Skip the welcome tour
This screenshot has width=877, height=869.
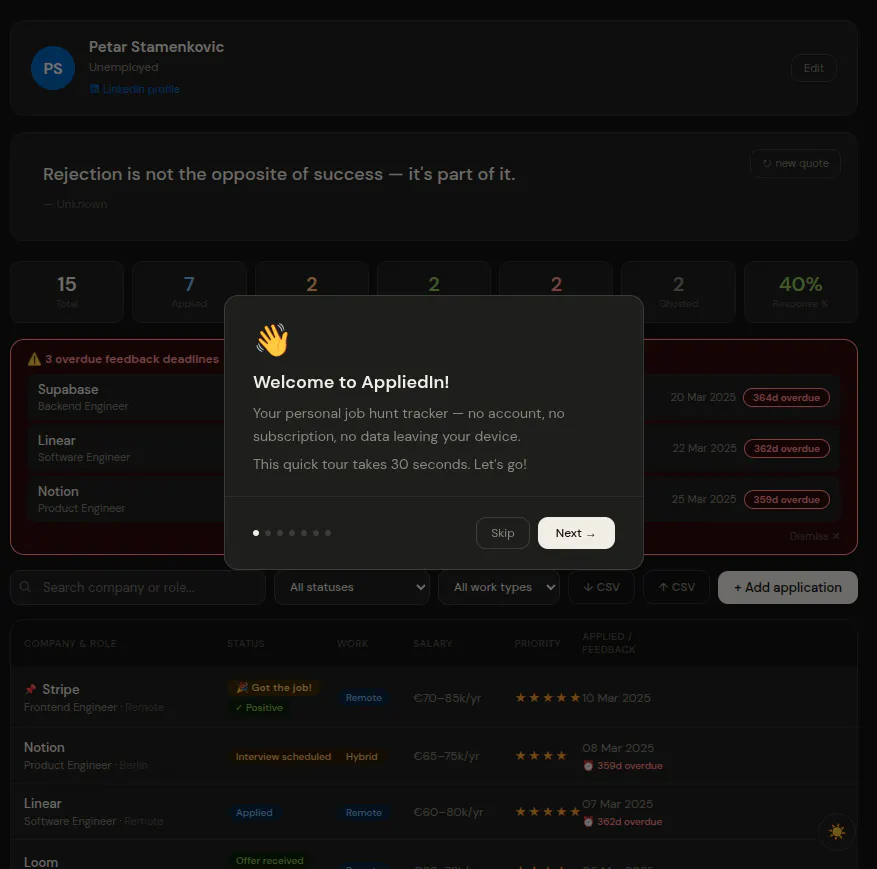(x=502, y=533)
